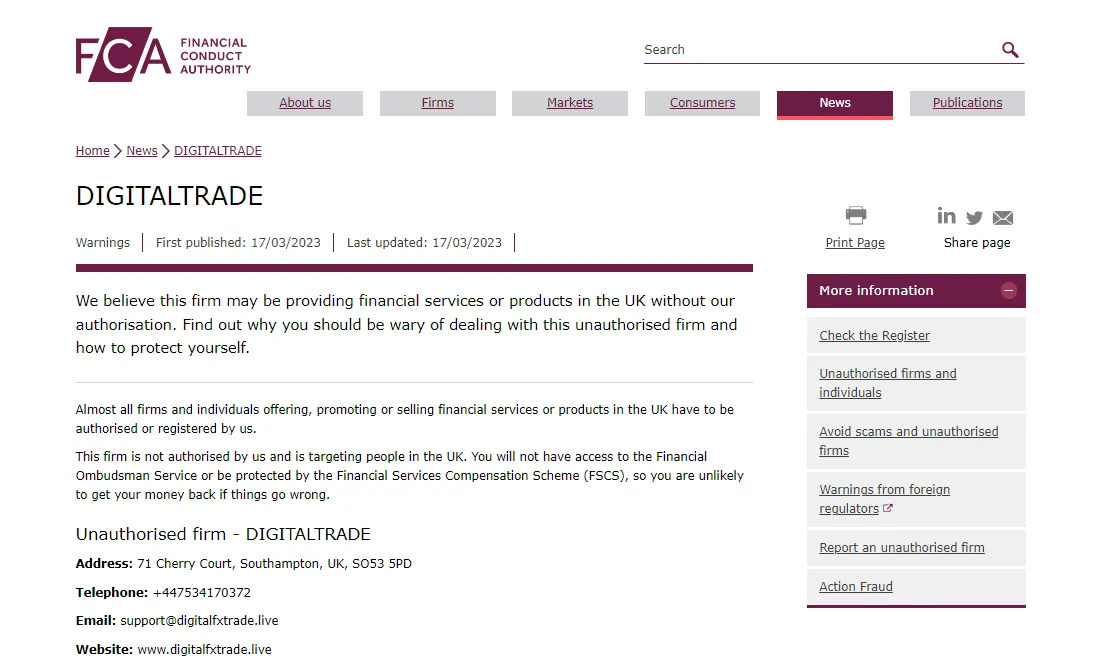
Task: Click the Print Page link
Action: (x=855, y=243)
